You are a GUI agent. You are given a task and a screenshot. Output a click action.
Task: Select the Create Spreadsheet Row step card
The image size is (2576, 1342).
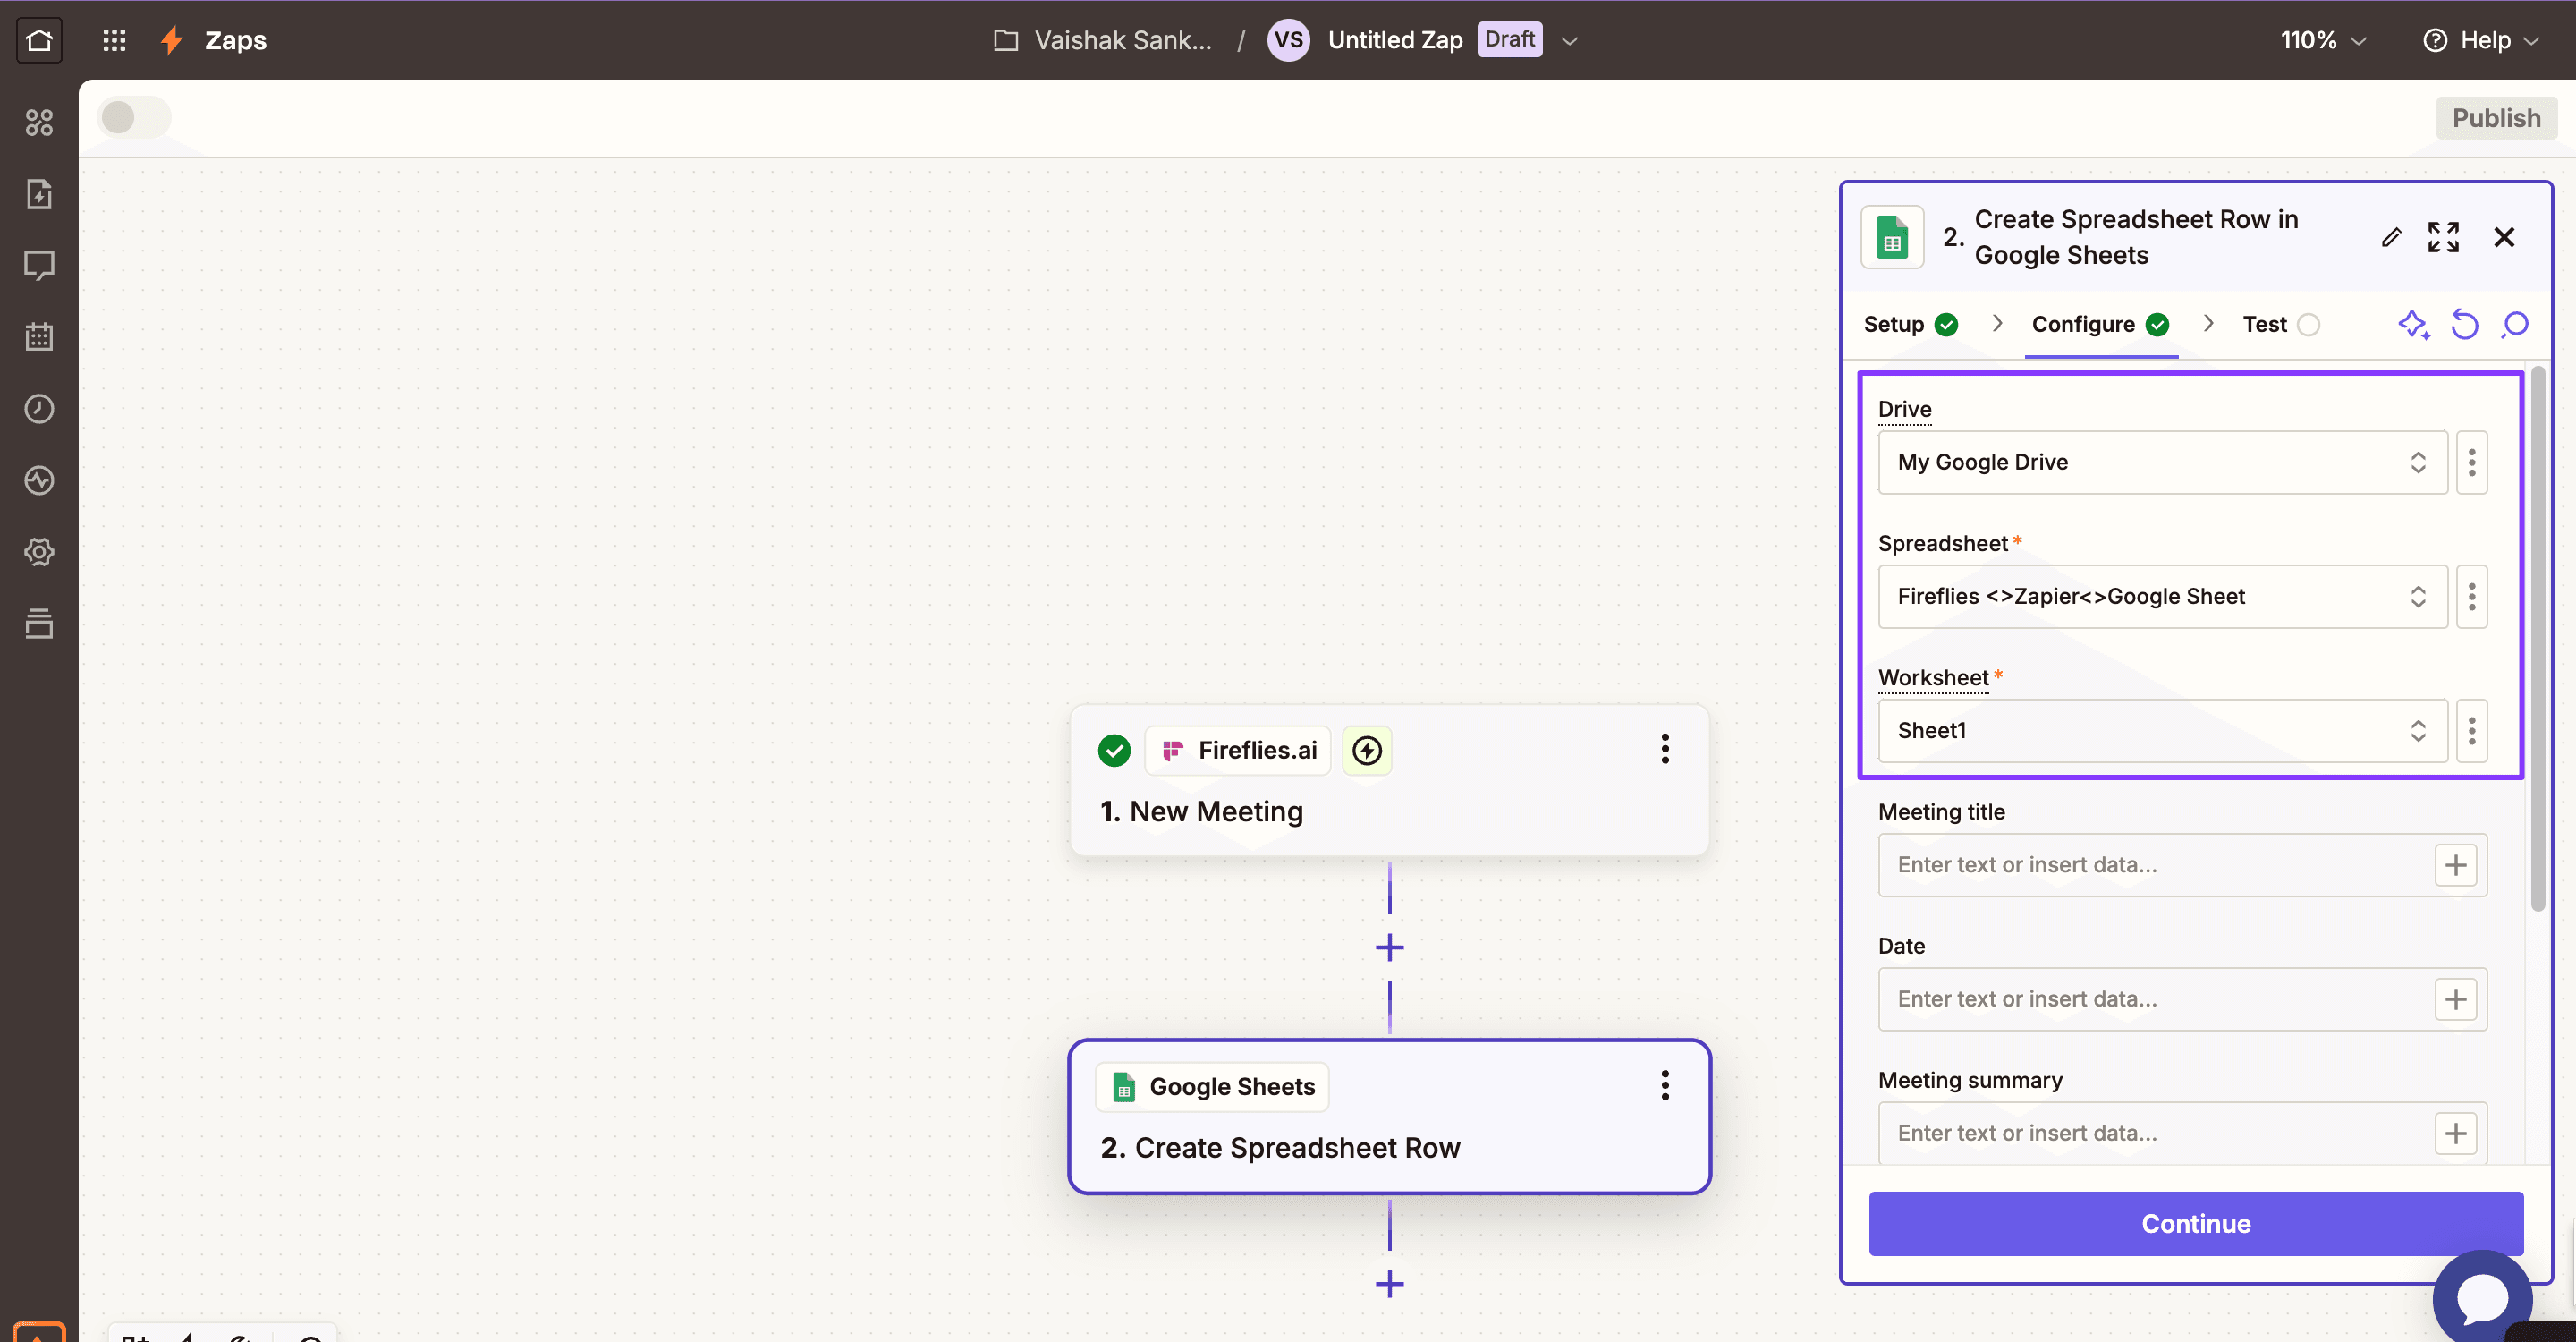pyautogui.click(x=1389, y=1116)
